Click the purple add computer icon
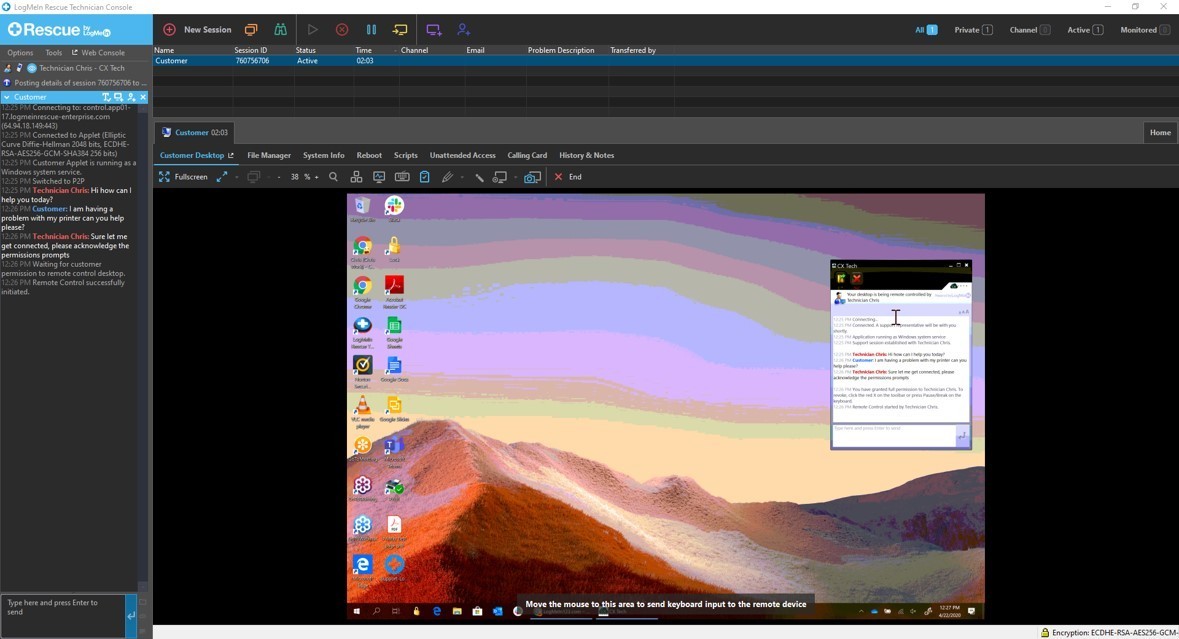 [433, 30]
